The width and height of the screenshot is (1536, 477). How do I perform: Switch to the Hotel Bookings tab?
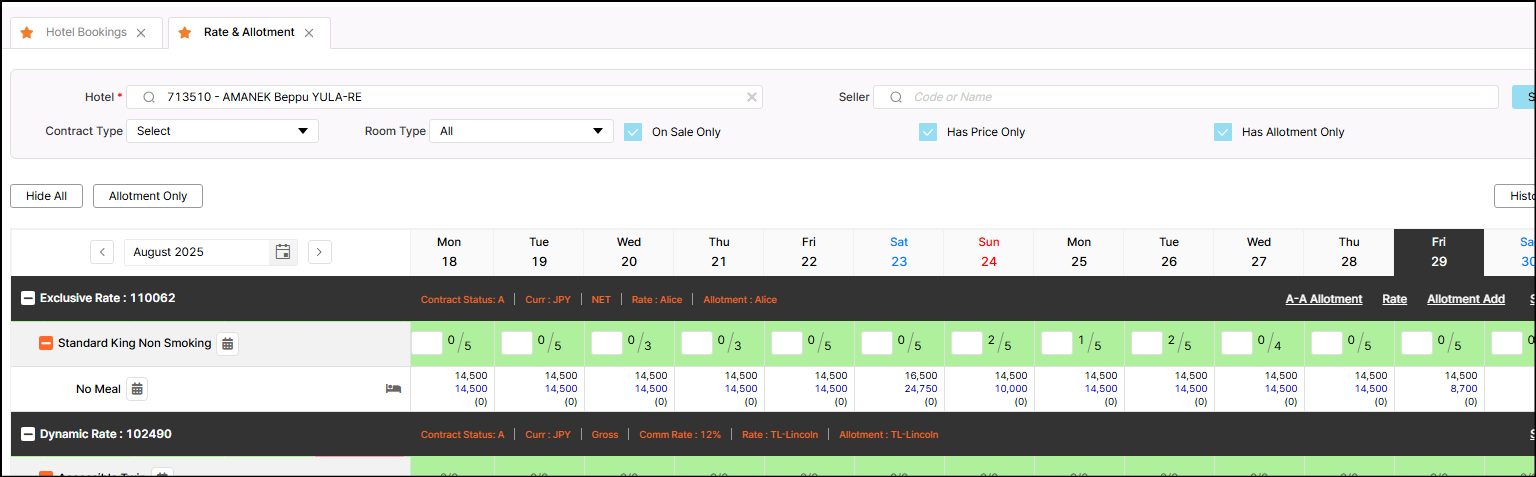pos(86,32)
